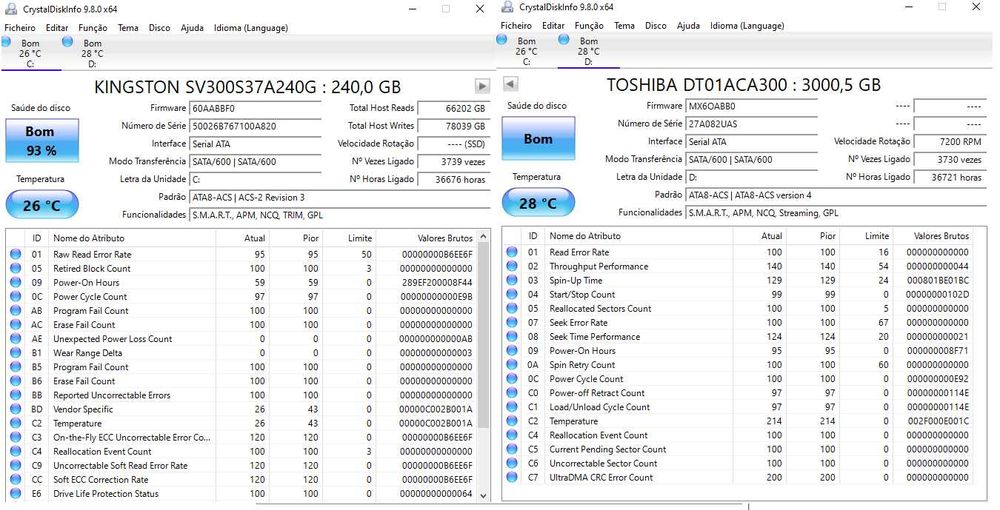Viewport: 1000px width, 510px height.
Task: Open Função menu in right TOSHIBA window
Action: coord(589,26)
